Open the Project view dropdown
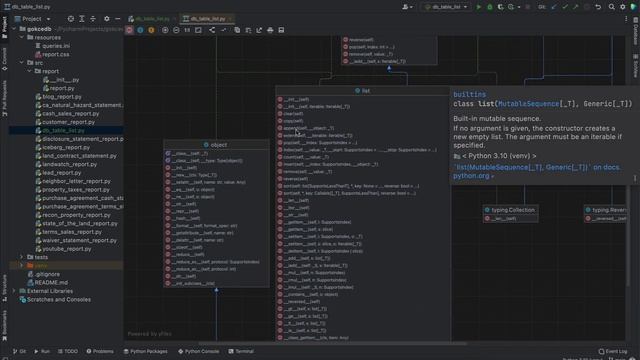Screen dimensions: 640x360 (x=33, y=19)
